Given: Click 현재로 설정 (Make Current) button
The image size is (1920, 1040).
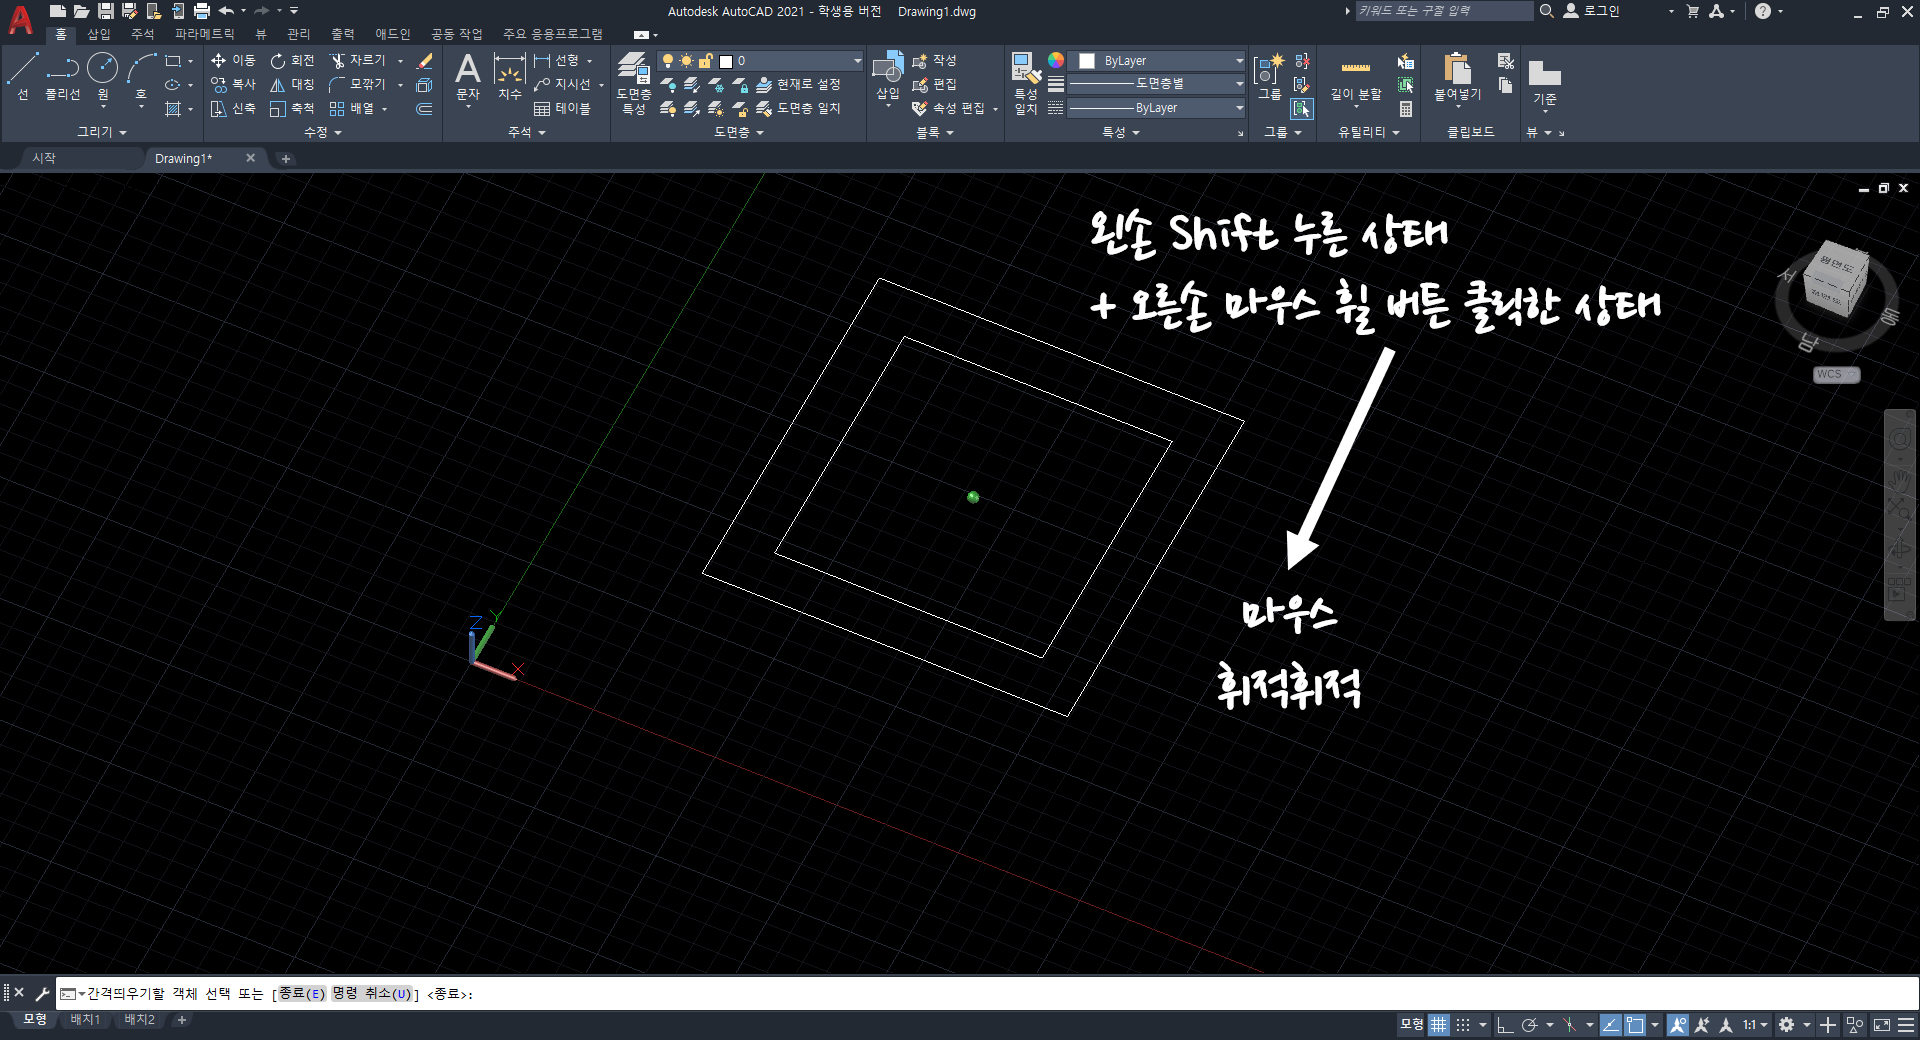Looking at the screenshot, I should click(799, 85).
